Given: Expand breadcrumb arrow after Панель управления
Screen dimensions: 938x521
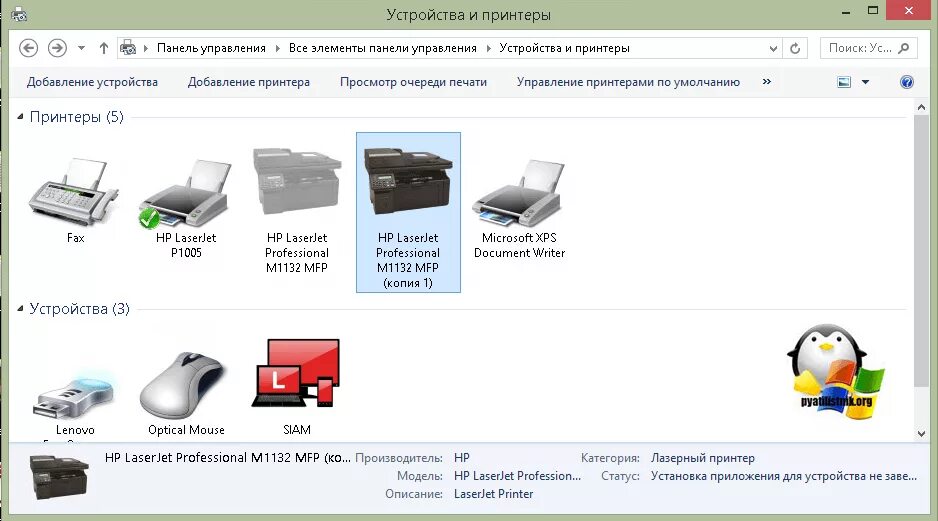Looking at the screenshot, I should [278, 48].
